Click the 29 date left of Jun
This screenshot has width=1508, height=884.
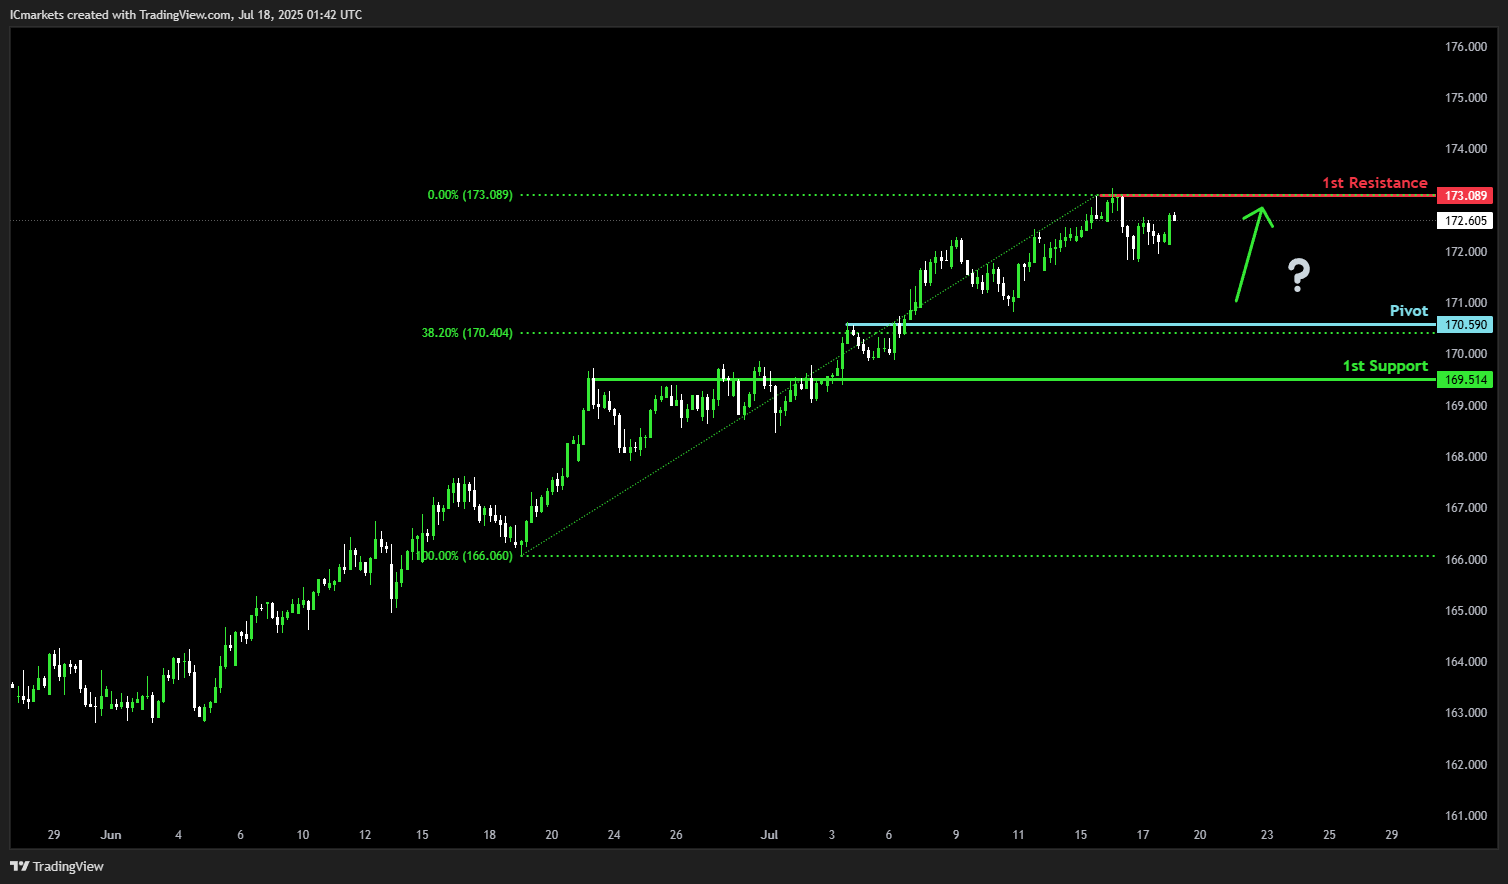click(x=54, y=835)
